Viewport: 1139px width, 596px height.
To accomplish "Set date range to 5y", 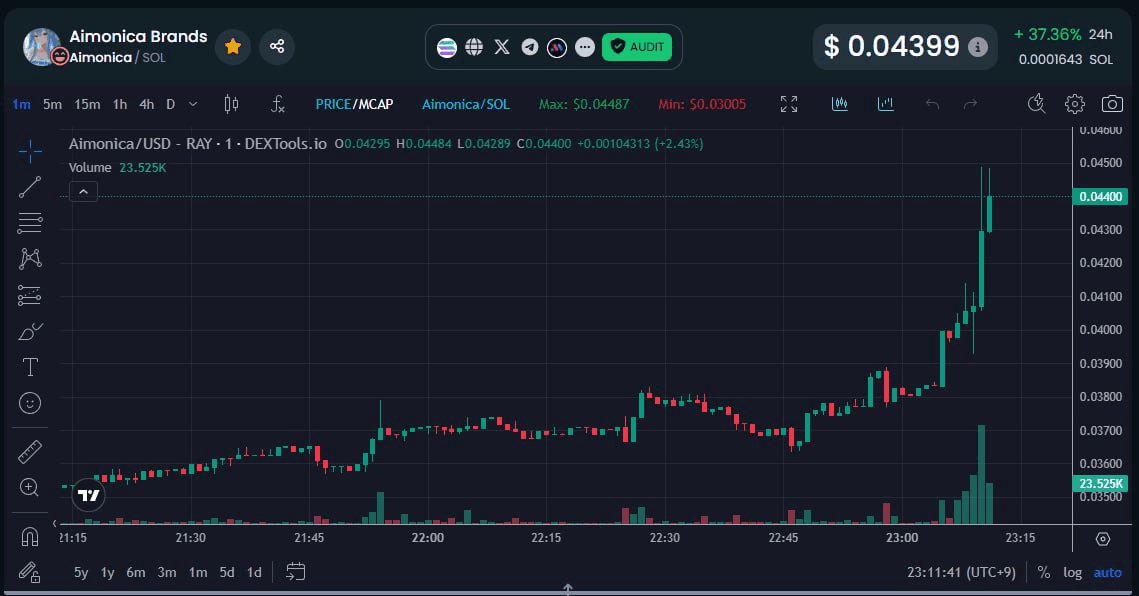I will pyautogui.click(x=81, y=573).
